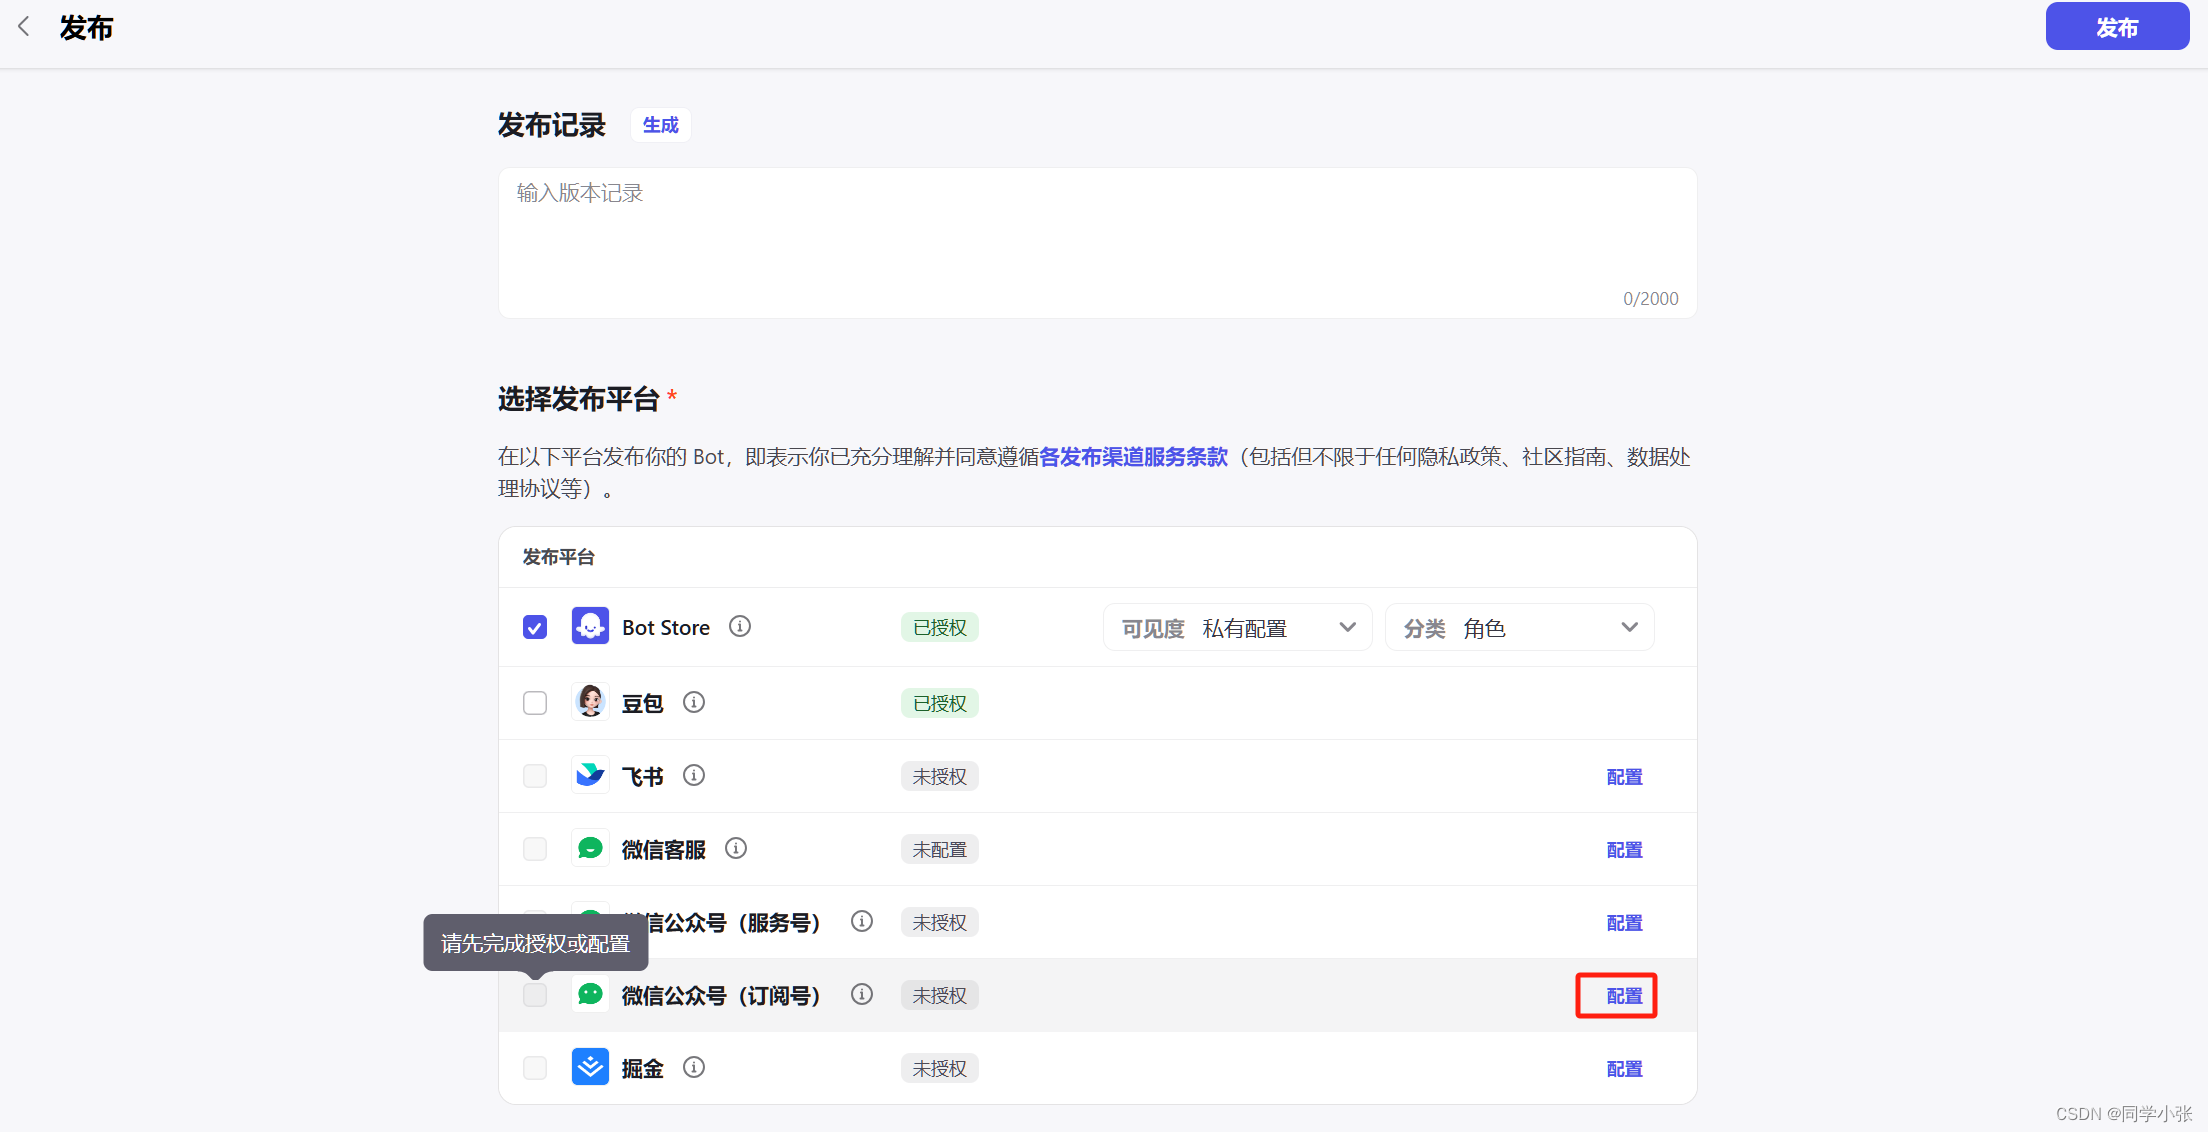This screenshot has height=1132, width=2208.
Task: Click the 发布 page title
Action: point(86,27)
